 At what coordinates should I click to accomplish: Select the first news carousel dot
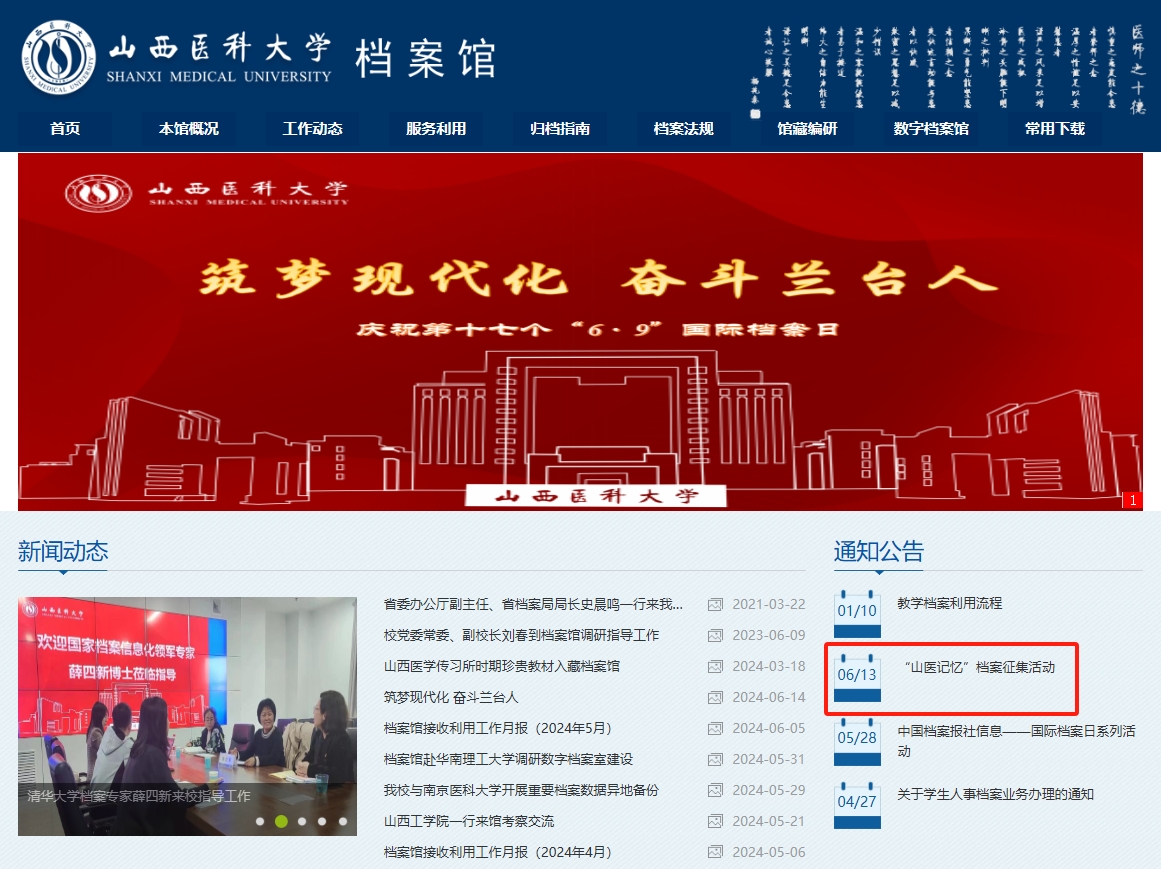(260, 821)
